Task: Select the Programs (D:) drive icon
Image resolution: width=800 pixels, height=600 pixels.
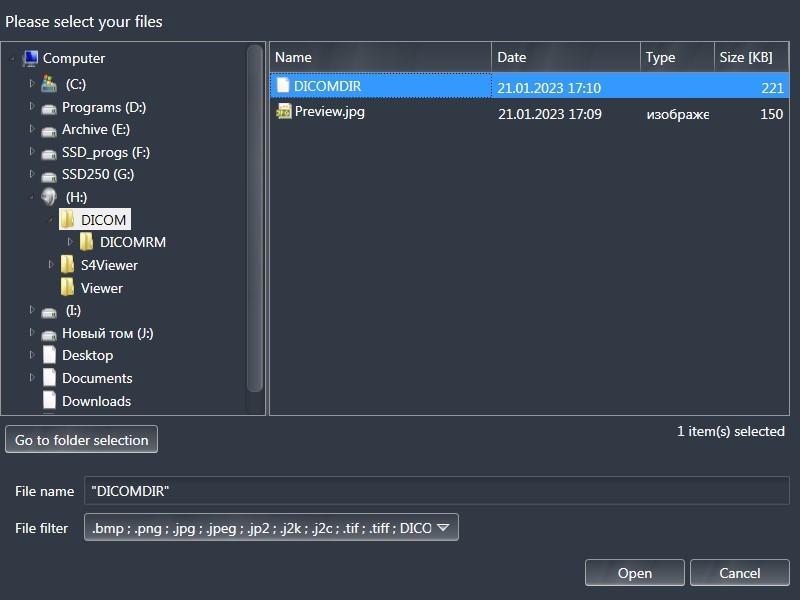Action: click(x=49, y=107)
